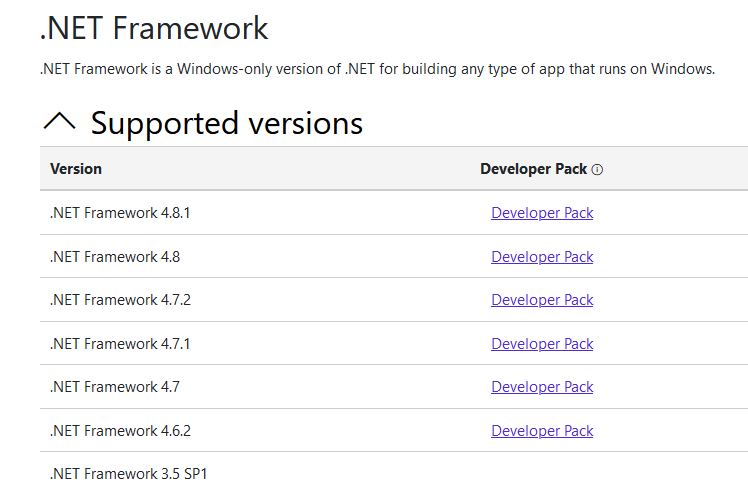Open Developer Pack link for .NET Framework 4.7.1
748x504 pixels.
[542, 343]
